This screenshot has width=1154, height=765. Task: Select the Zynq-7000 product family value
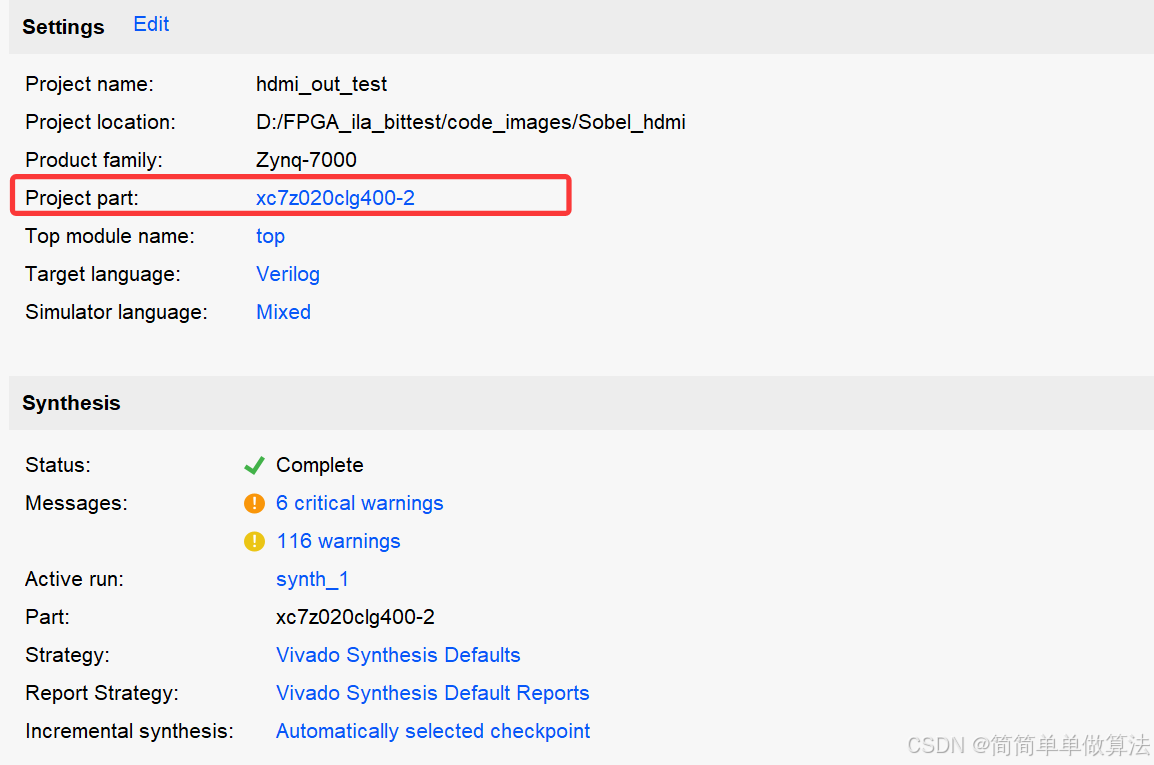click(x=306, y=160)
